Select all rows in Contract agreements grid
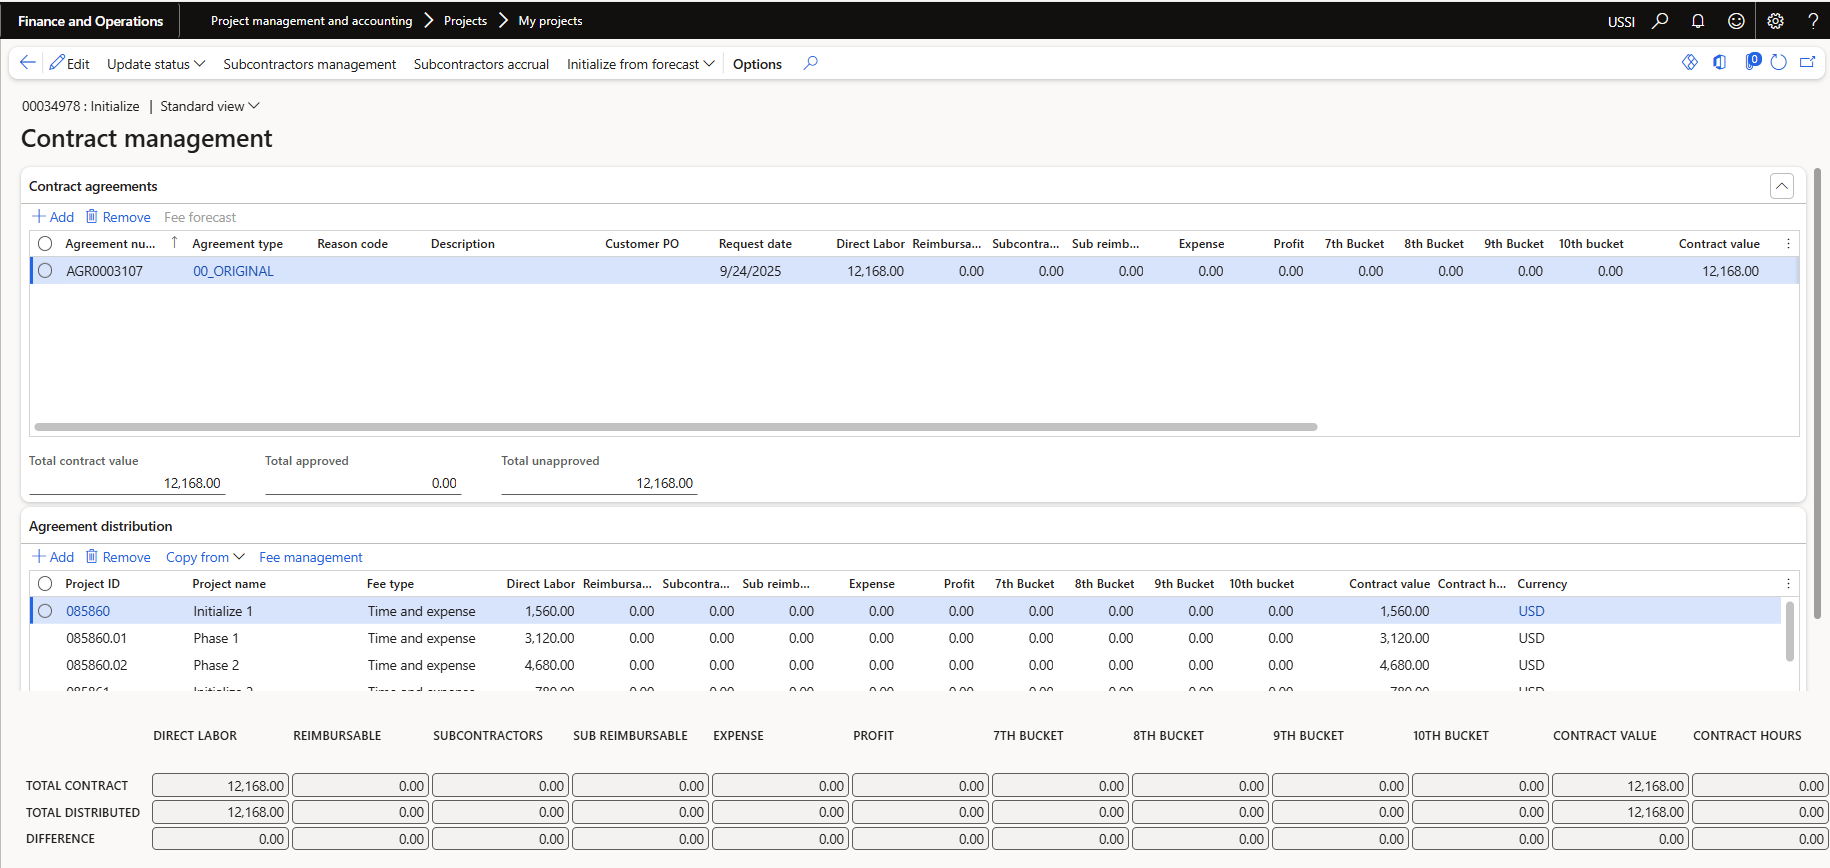 [45, 244]
